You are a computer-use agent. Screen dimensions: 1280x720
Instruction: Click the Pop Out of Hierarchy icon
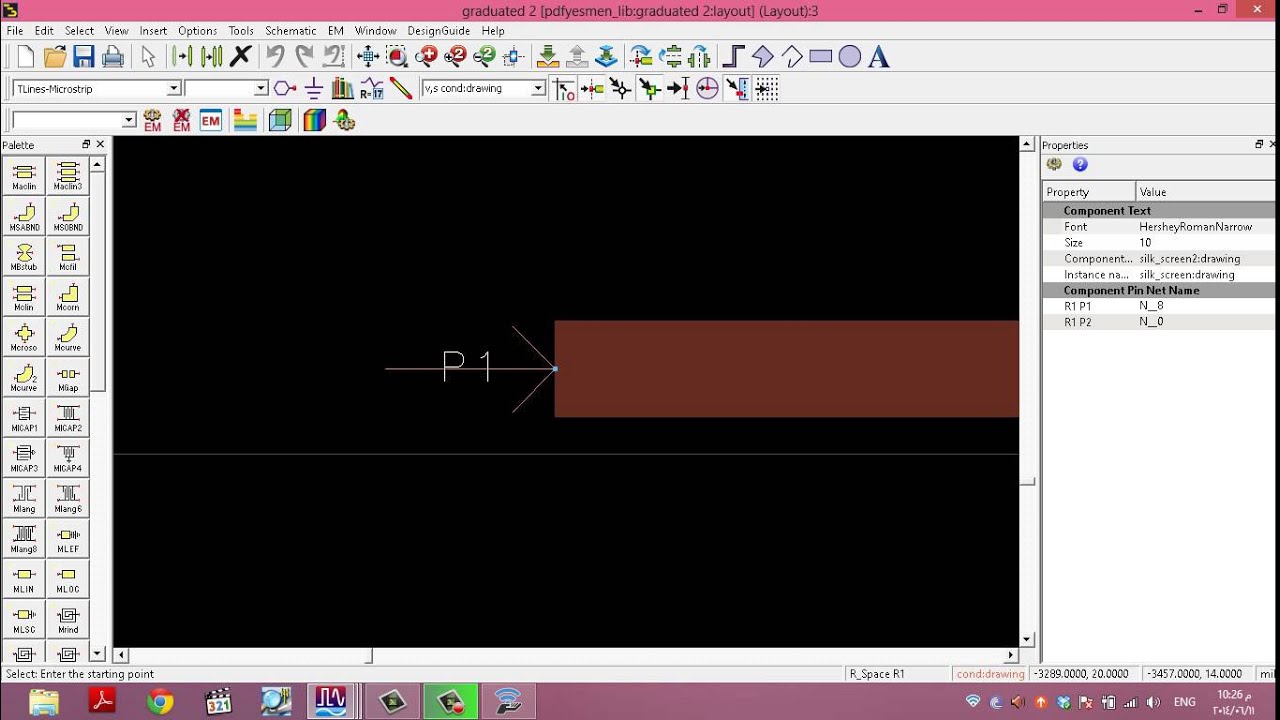[577, 57]
